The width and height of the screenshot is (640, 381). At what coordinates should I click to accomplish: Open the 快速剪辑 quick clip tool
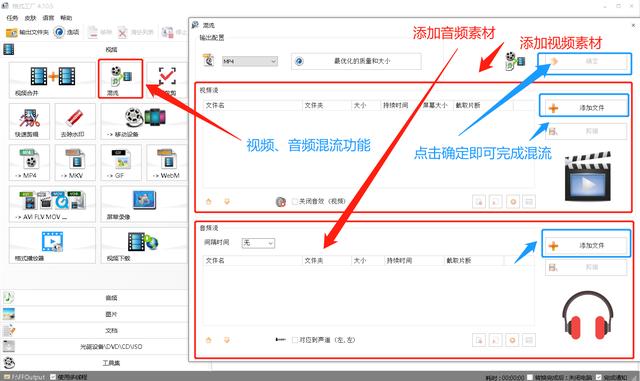coord(29,121)
